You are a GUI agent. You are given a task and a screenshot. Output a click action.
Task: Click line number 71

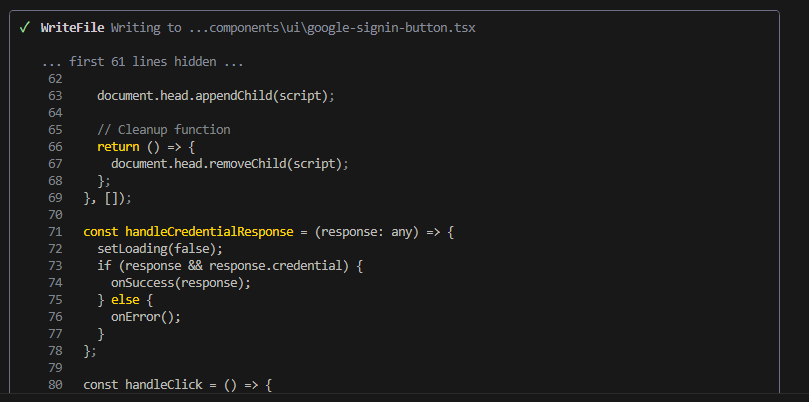55,232
